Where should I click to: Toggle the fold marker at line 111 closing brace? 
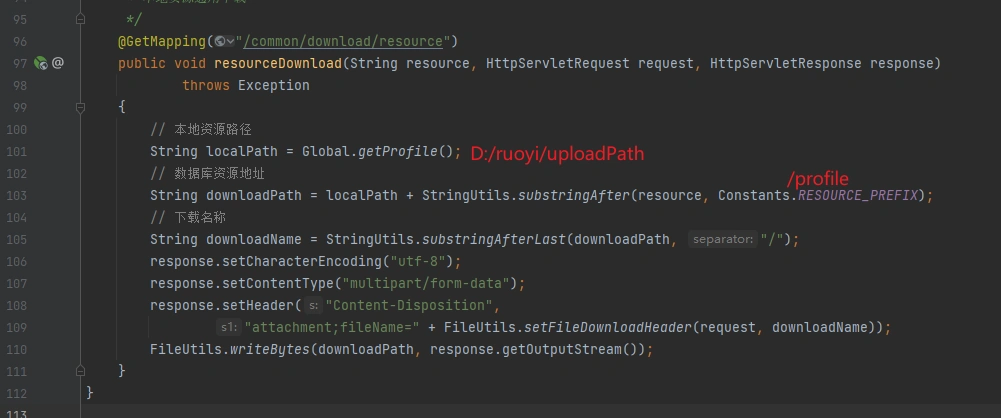pyautogui.click(x=80, y=370)
